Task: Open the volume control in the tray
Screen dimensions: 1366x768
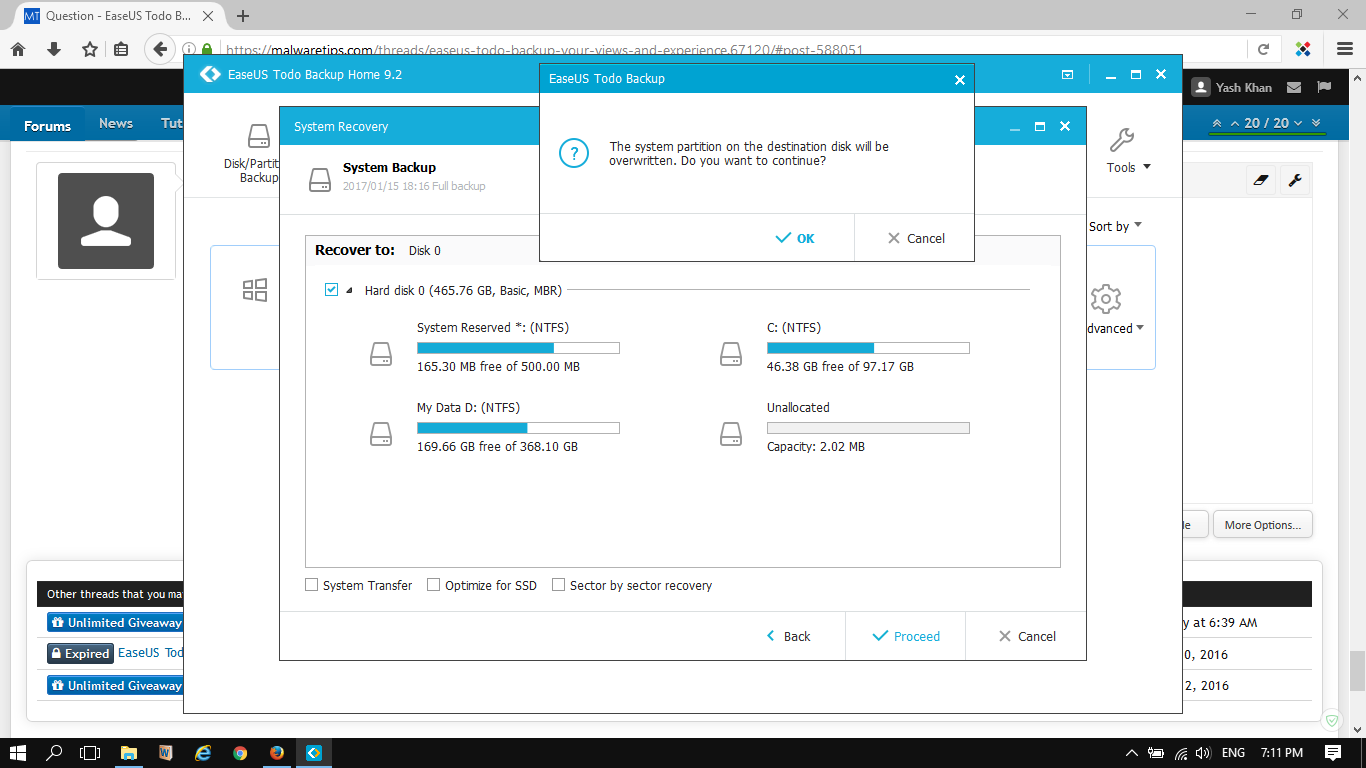Action: [1203, 753]
